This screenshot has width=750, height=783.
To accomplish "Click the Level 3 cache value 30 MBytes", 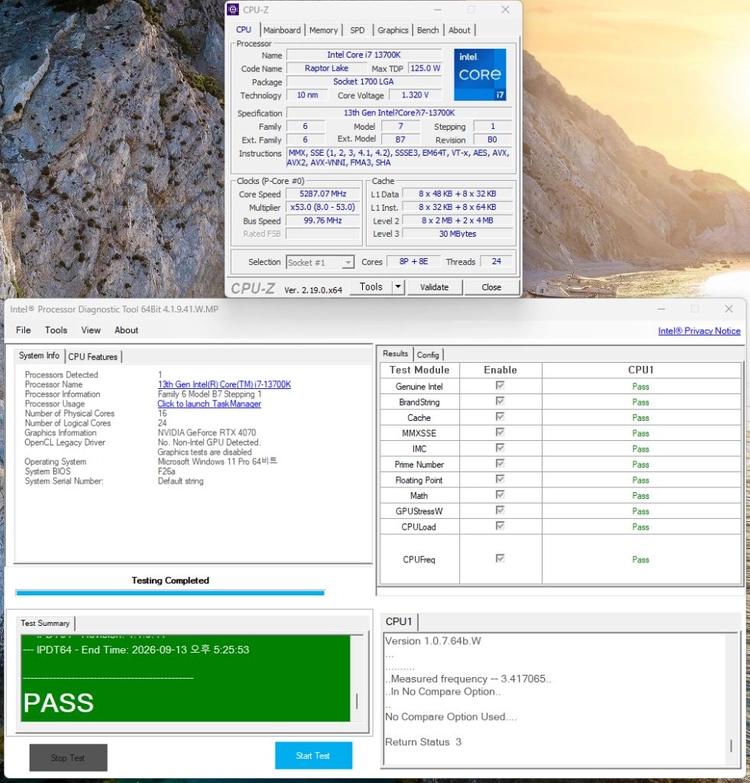I will [457, 234].
